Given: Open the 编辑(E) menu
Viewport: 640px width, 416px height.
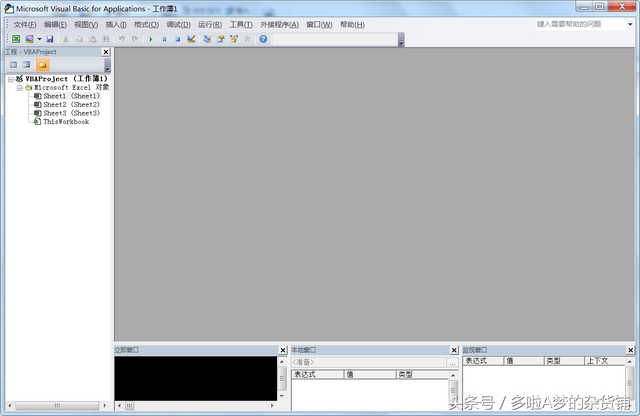Looking at the screenshot, I should pyautogui.click(x=55, y=25).
